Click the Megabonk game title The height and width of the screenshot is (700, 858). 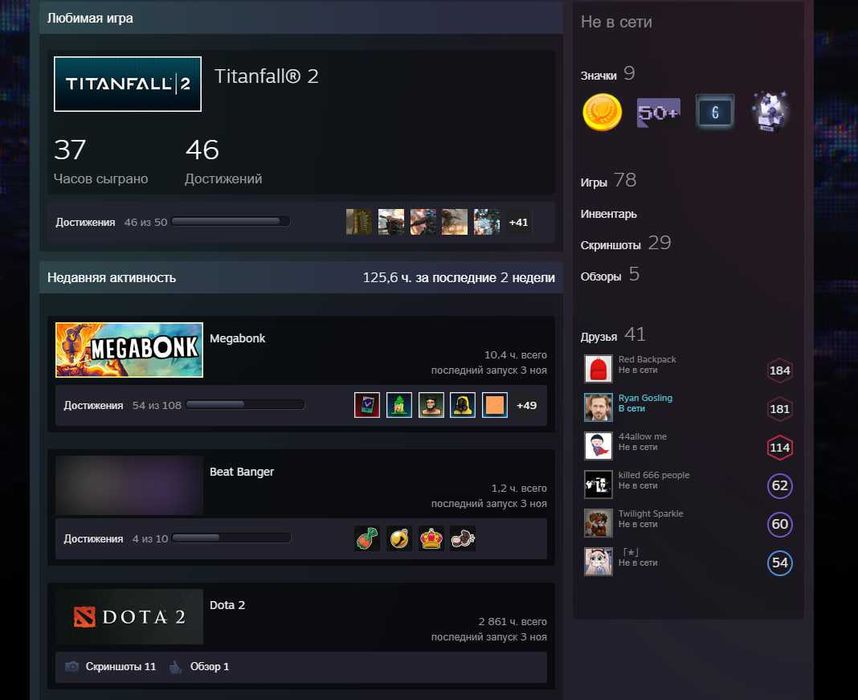coord(237,338)
